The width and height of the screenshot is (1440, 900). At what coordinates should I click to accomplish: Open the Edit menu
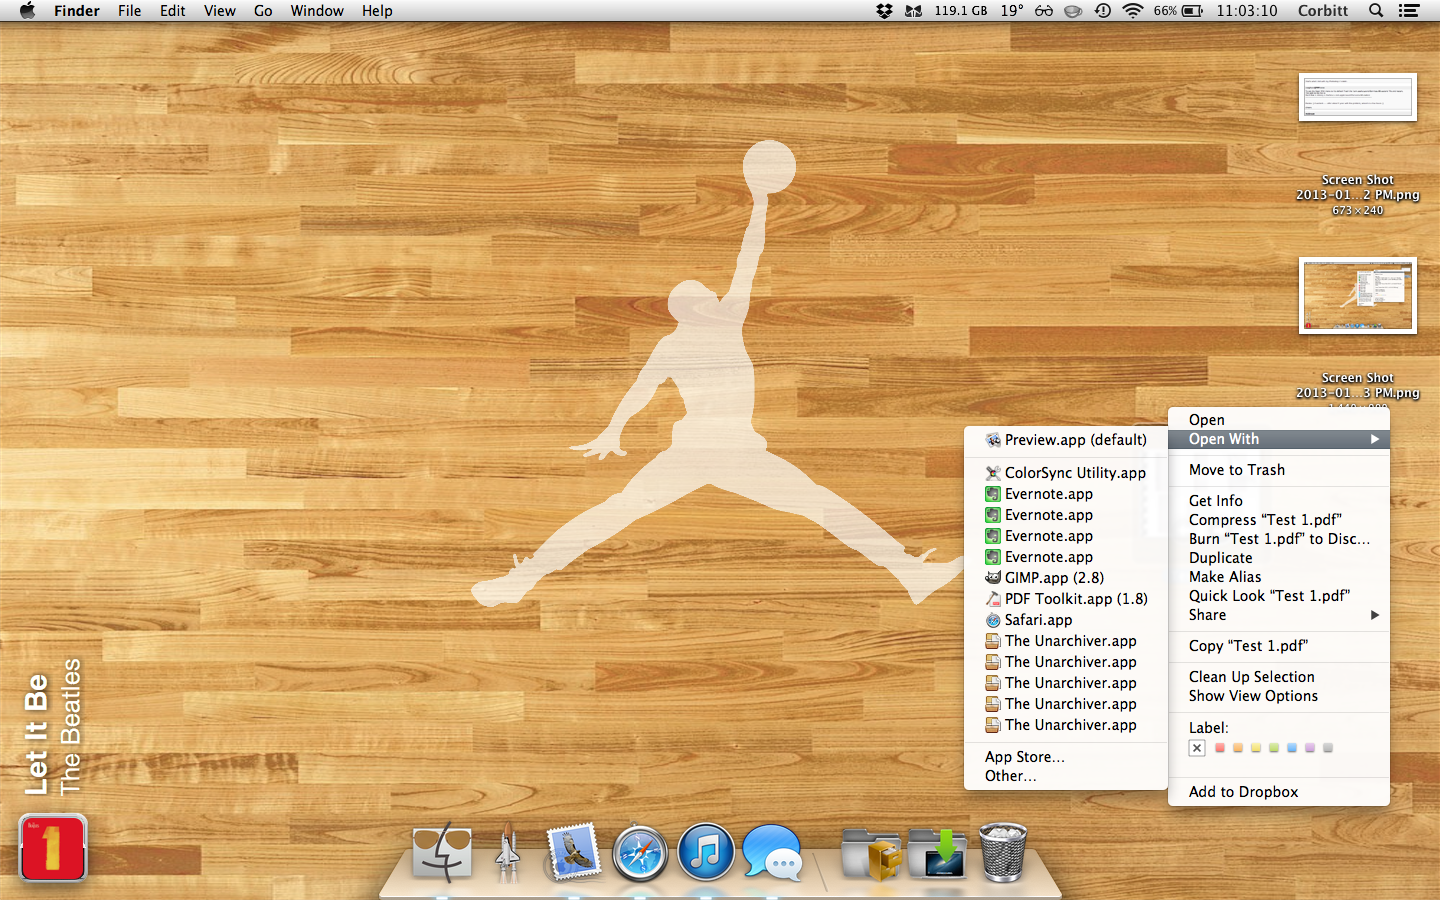point(173,11)
